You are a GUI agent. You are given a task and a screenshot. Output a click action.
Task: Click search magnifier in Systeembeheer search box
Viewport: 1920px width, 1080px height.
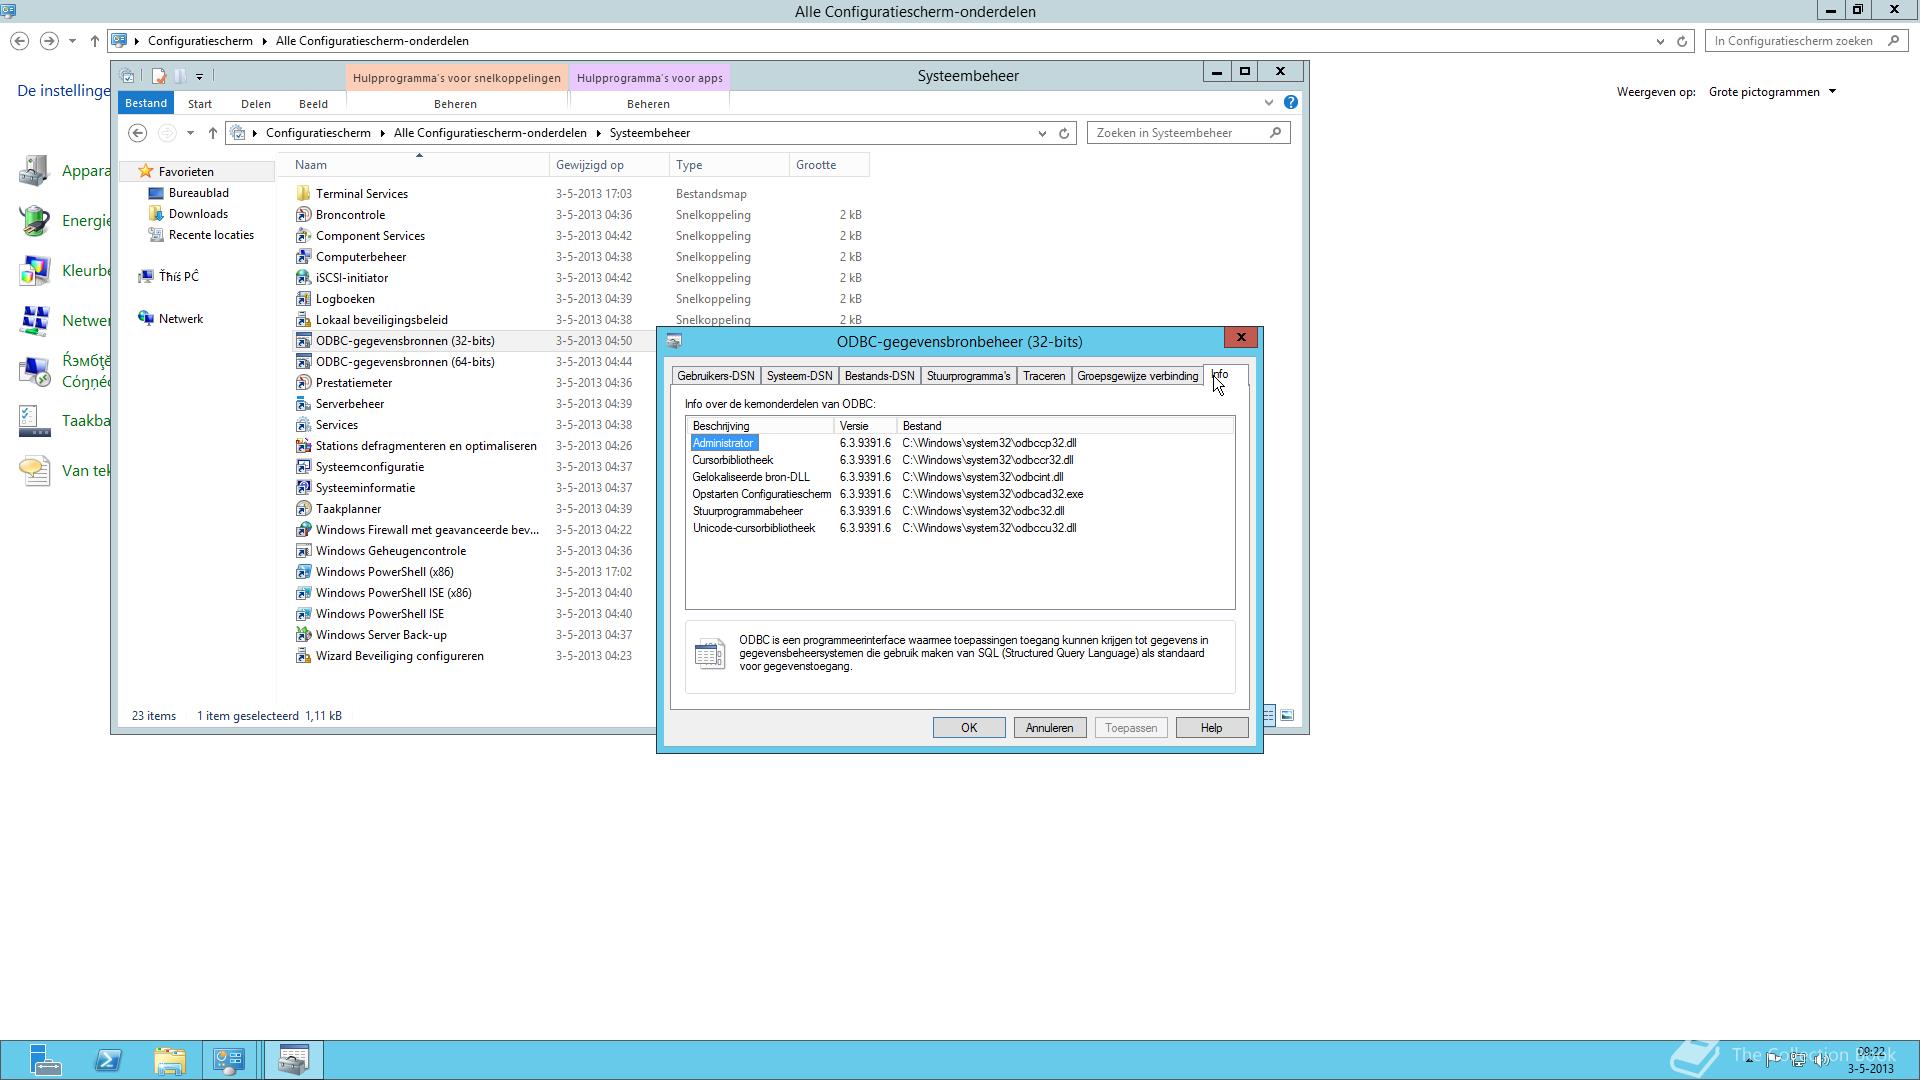click(x=1275, y=133)
